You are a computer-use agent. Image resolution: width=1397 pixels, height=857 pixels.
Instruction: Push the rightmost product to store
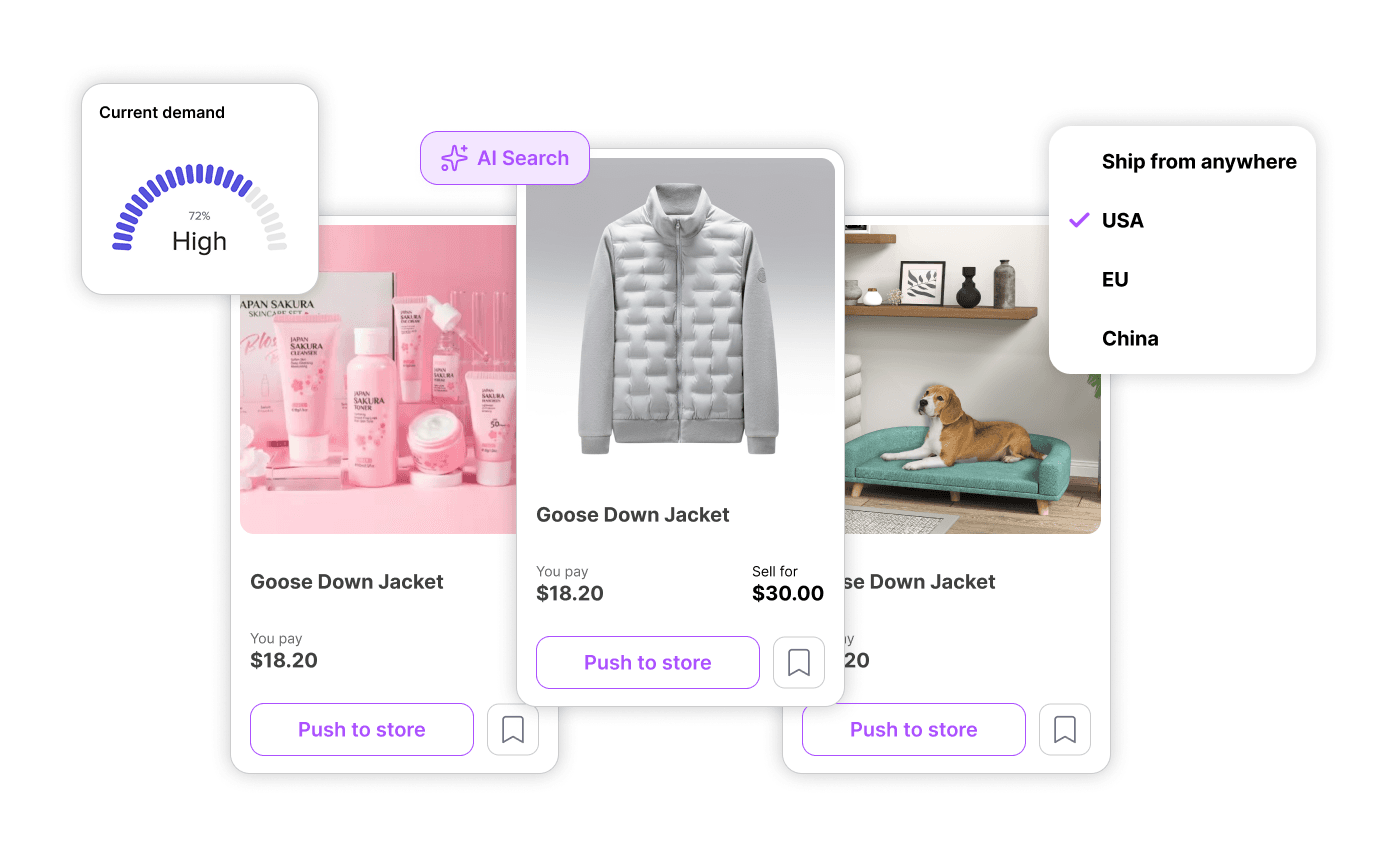913,729
